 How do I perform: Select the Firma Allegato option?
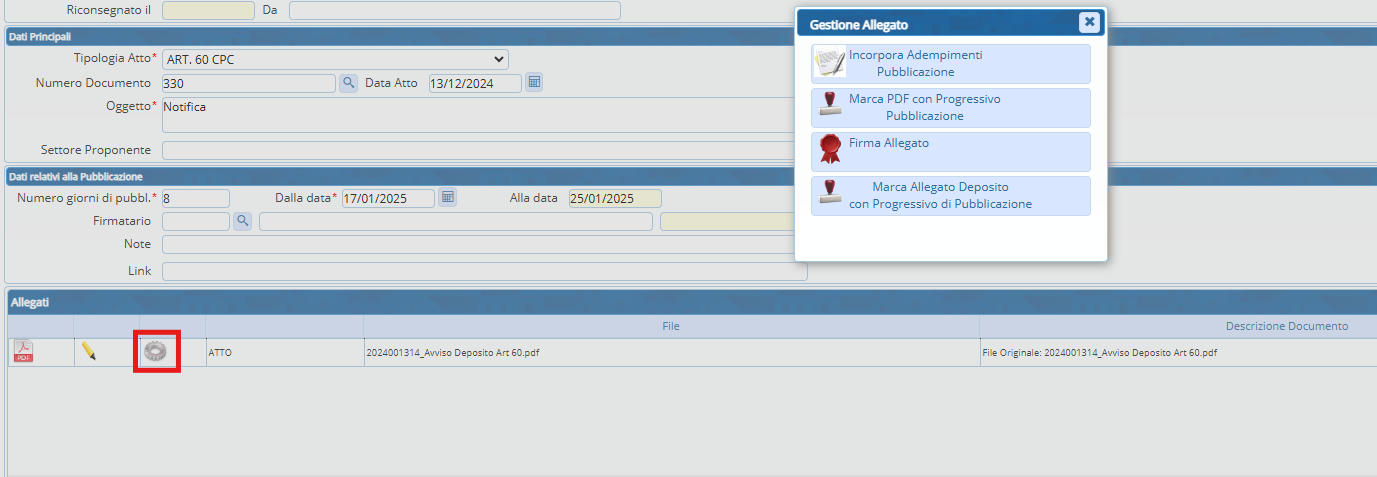click(951, 152)
